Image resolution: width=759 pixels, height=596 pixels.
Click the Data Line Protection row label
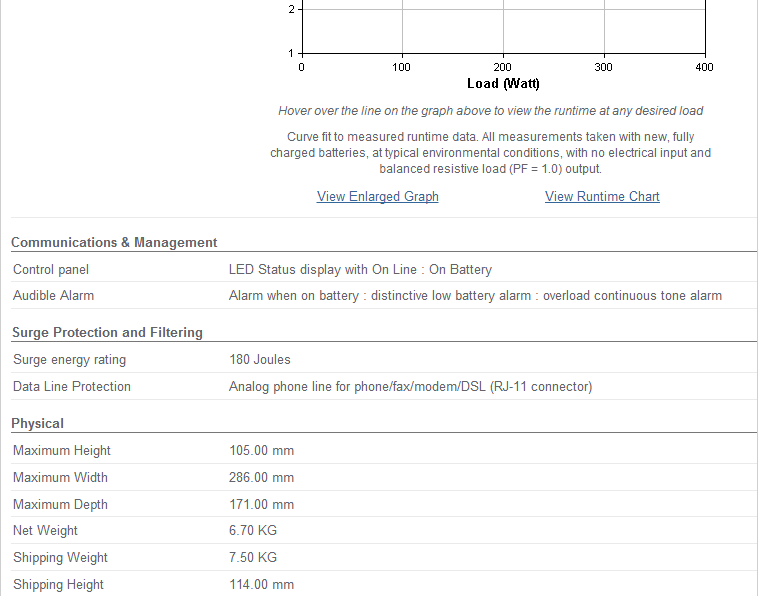pyautogui.click(x=72, y=387)
